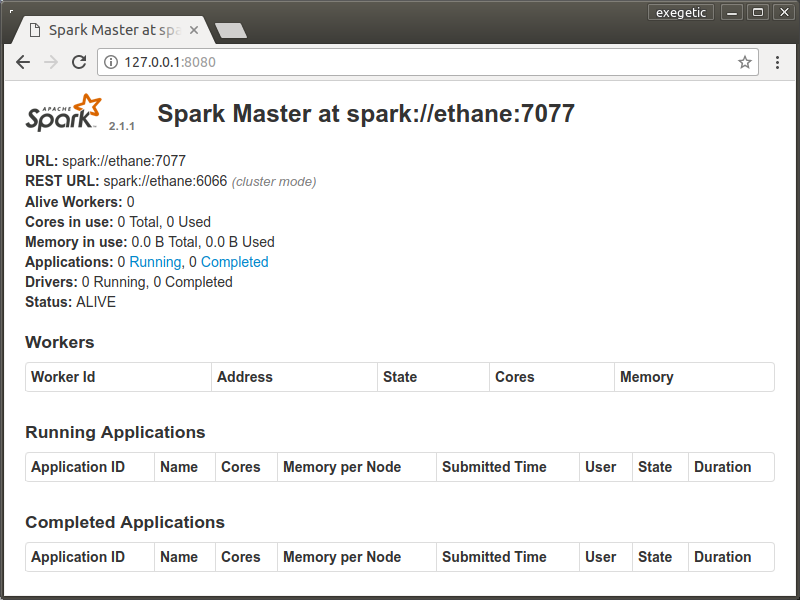
Task: Open the Chrome three-dot menu
Action: point(777,62)
